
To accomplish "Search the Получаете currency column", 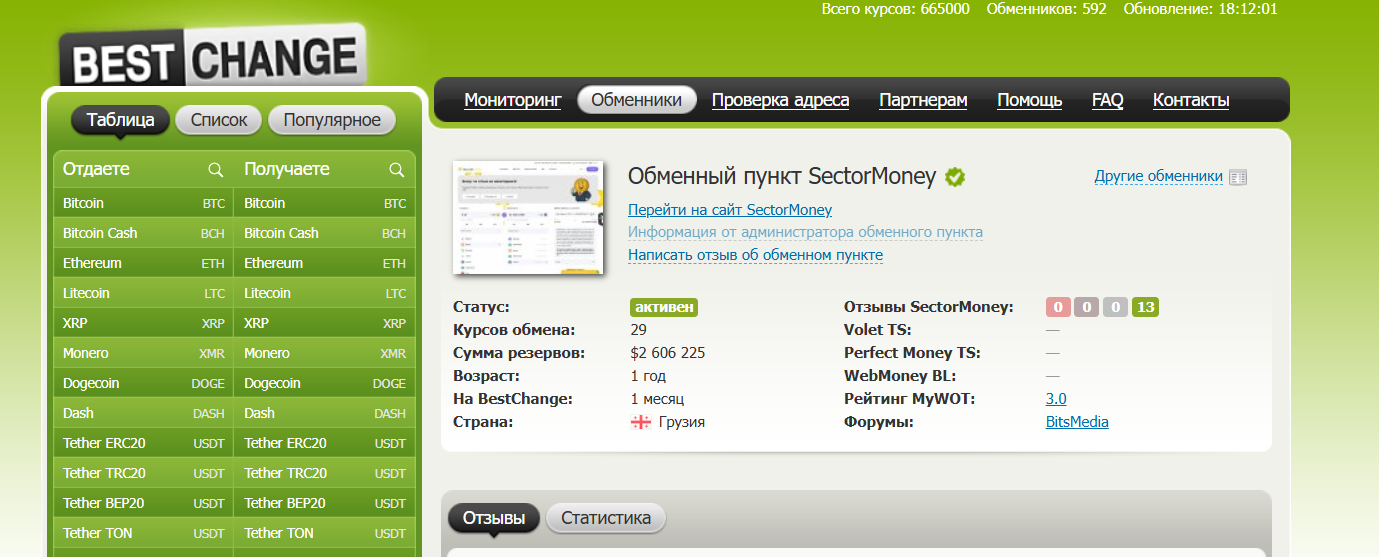I will (x=396, y=170).
